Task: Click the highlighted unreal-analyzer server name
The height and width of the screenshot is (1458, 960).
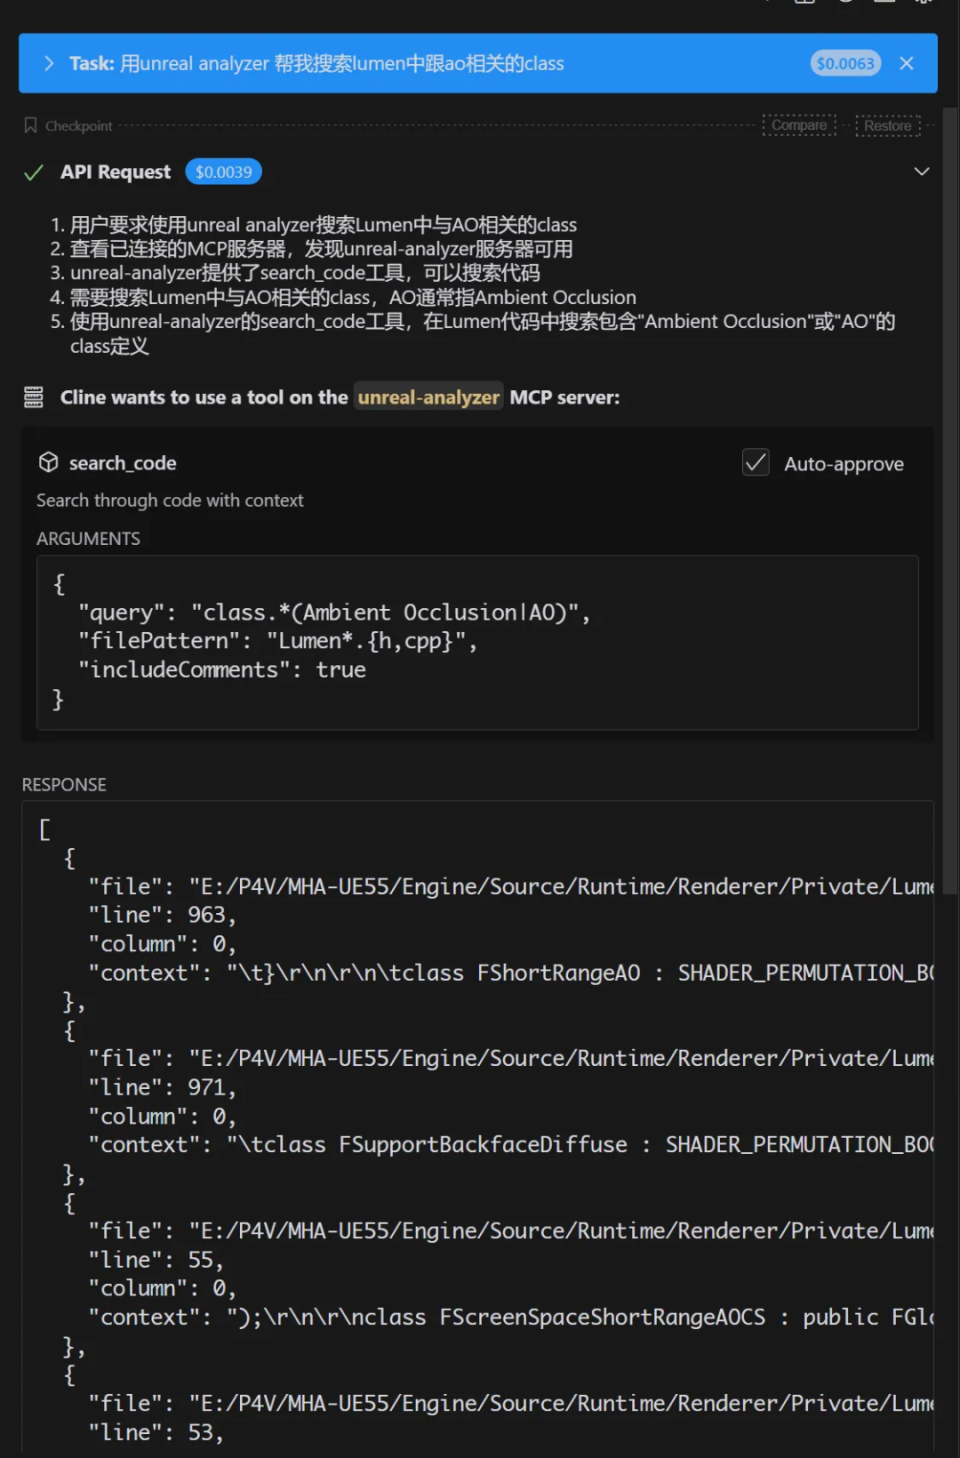Action: (x=428, y=397)
